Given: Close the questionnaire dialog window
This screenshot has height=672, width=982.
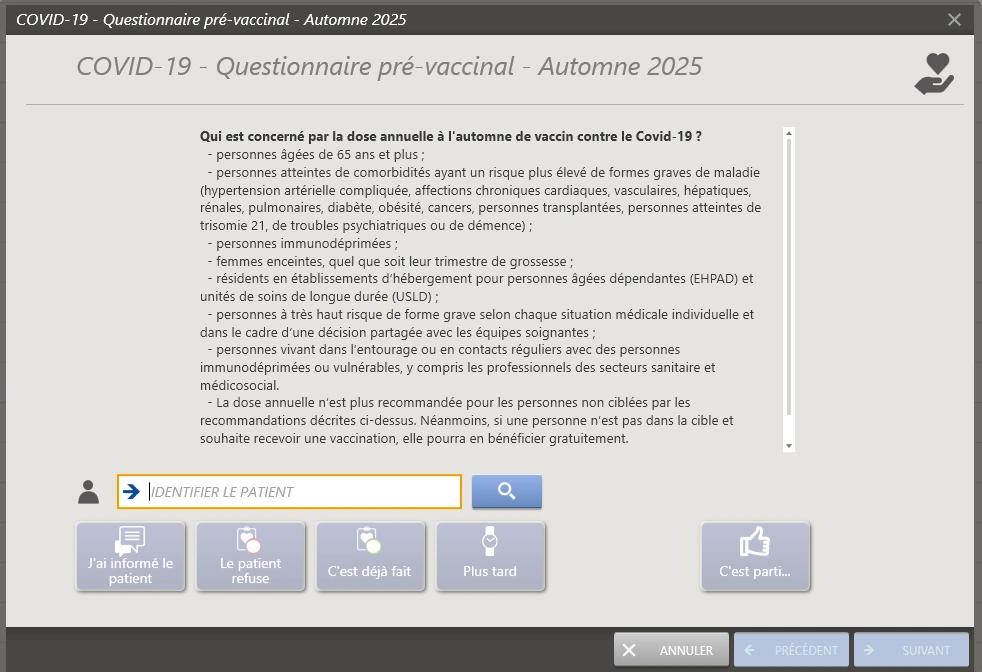Looking at the screenshot, I should pos(954,19).
